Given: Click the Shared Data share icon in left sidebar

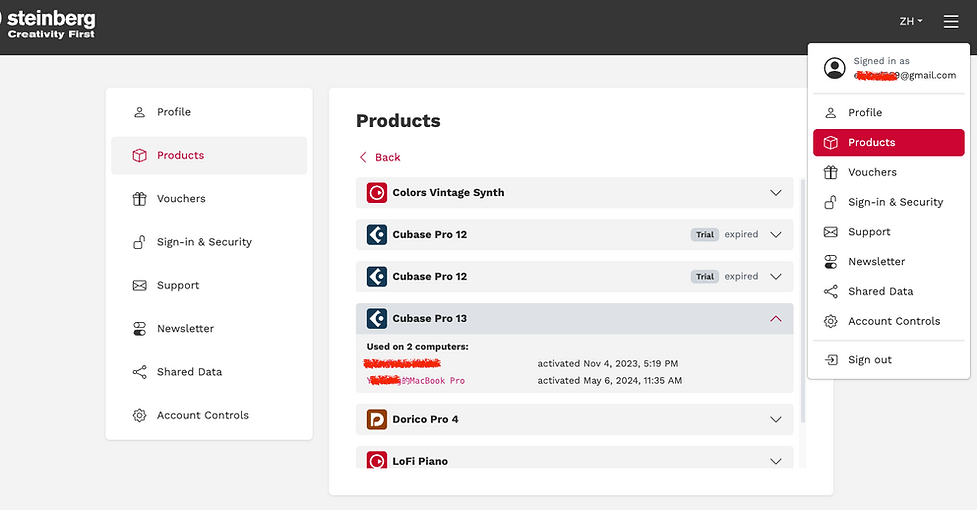Looking at the screenshot, I should [x=140, y=372].
